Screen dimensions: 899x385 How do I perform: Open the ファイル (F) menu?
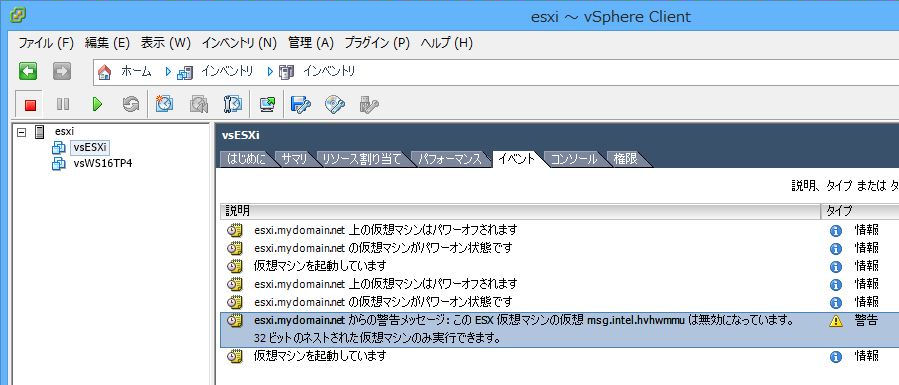46,43
